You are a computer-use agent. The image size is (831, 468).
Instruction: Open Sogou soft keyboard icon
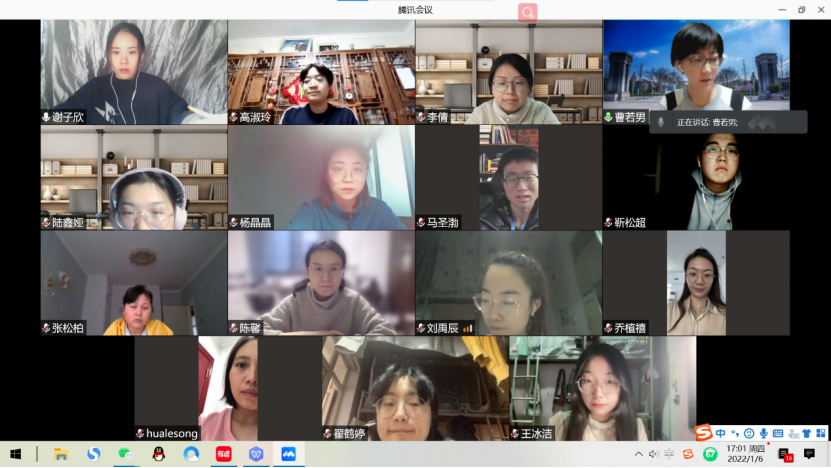point(778,433)
